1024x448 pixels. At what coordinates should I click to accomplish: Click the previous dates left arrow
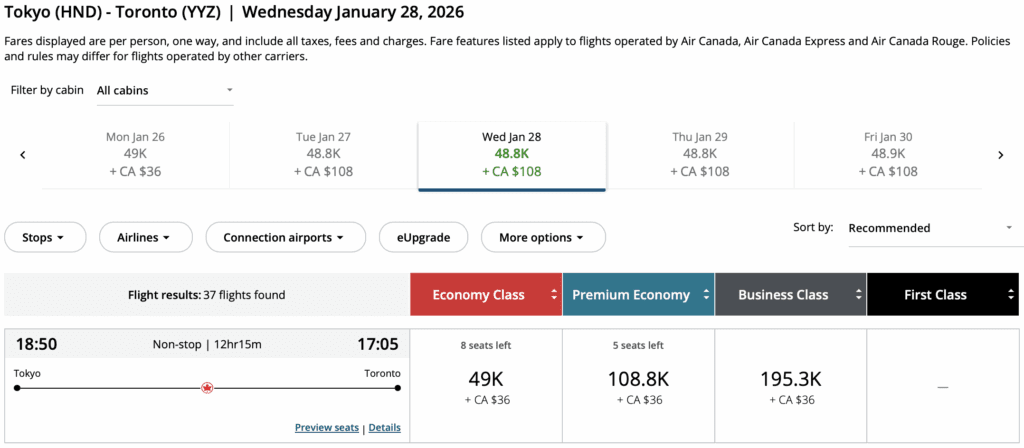[23, 155]
